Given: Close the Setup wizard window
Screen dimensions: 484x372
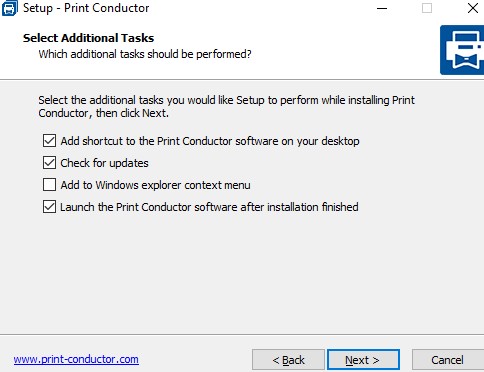Looking at the screenshot, I should pyautogui.click(x=473, y=8).
